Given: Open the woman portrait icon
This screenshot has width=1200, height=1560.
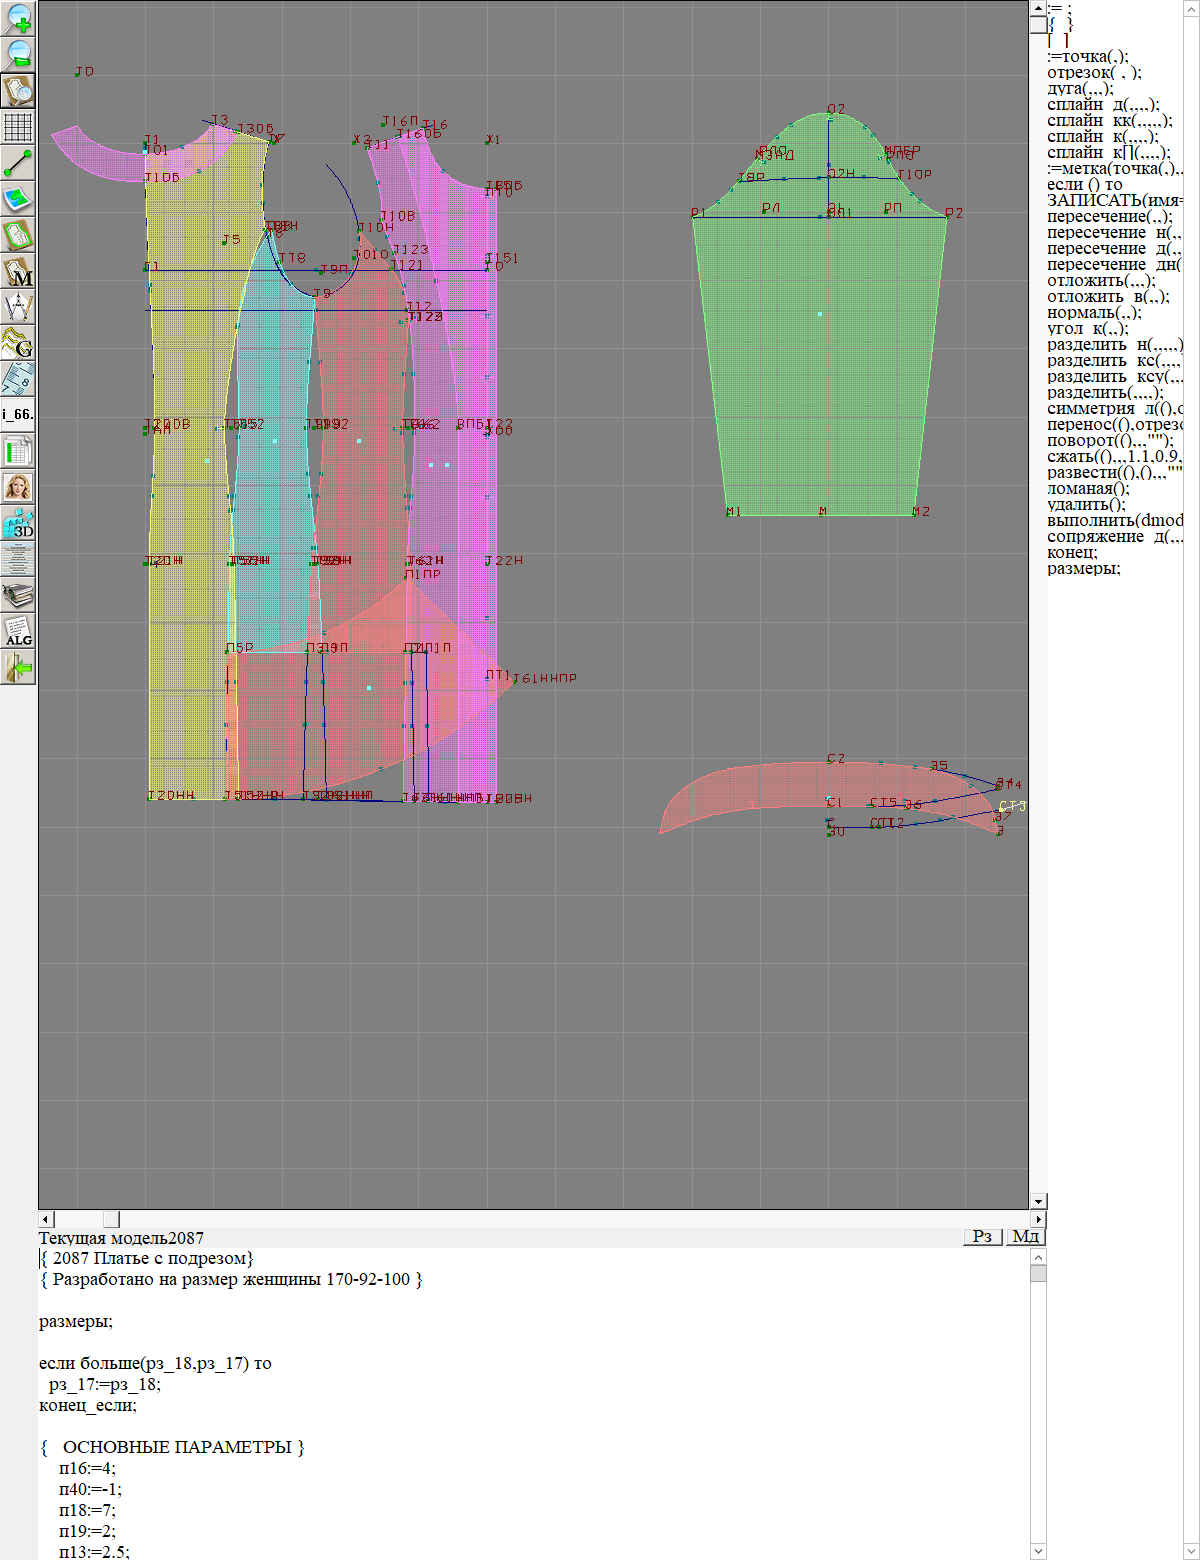Looking at the screenshot, I should pyautogui.click(x=18, y=487).
